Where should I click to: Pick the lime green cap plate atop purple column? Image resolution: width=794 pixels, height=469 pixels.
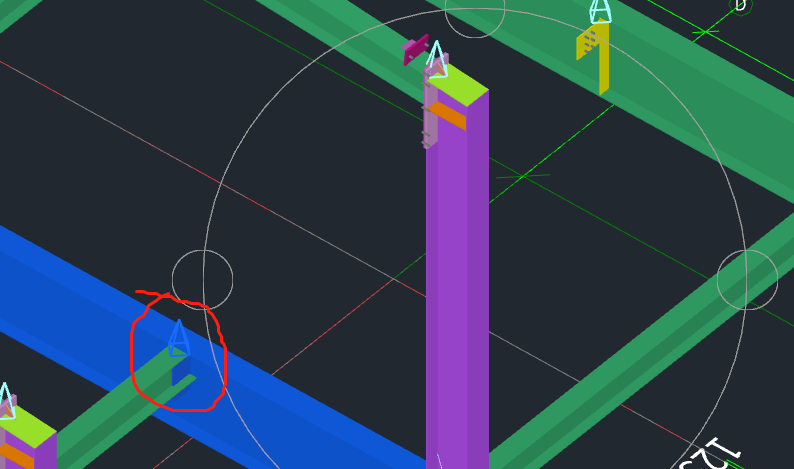point(458,84)
